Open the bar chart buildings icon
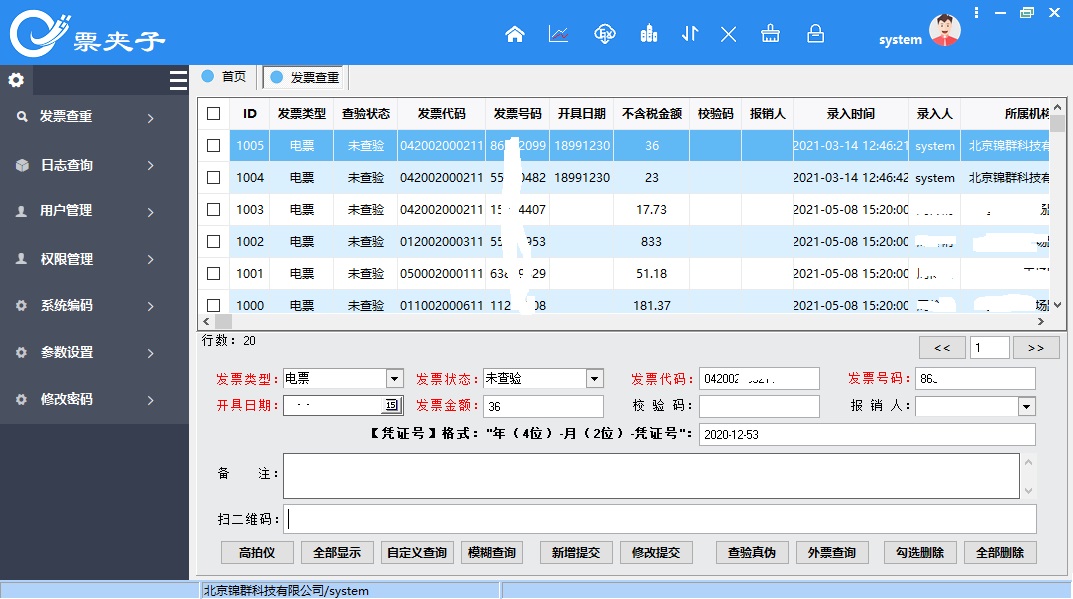 pyautogui.click(x=649, y=34)
